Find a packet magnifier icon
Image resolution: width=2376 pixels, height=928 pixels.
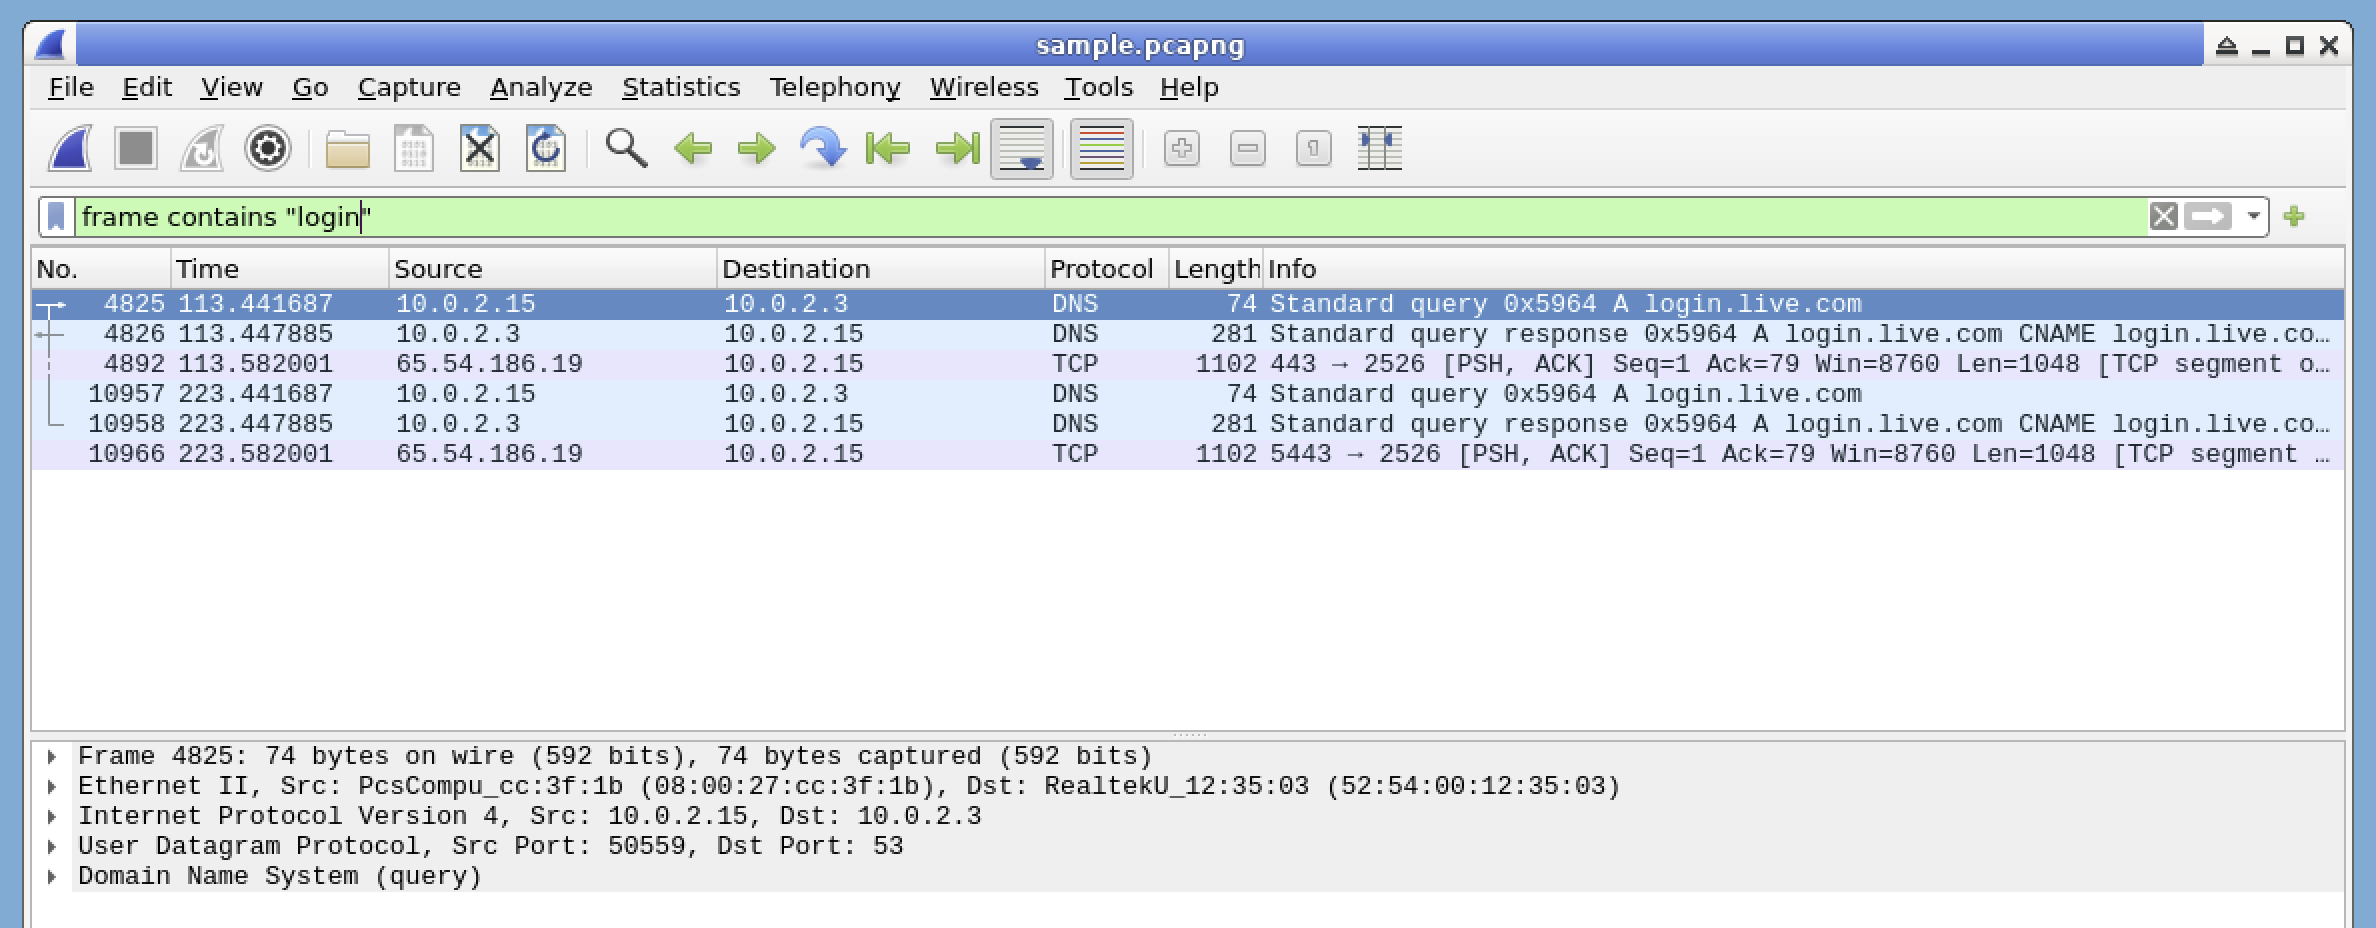pyautogui.click(x=627, y=149)
